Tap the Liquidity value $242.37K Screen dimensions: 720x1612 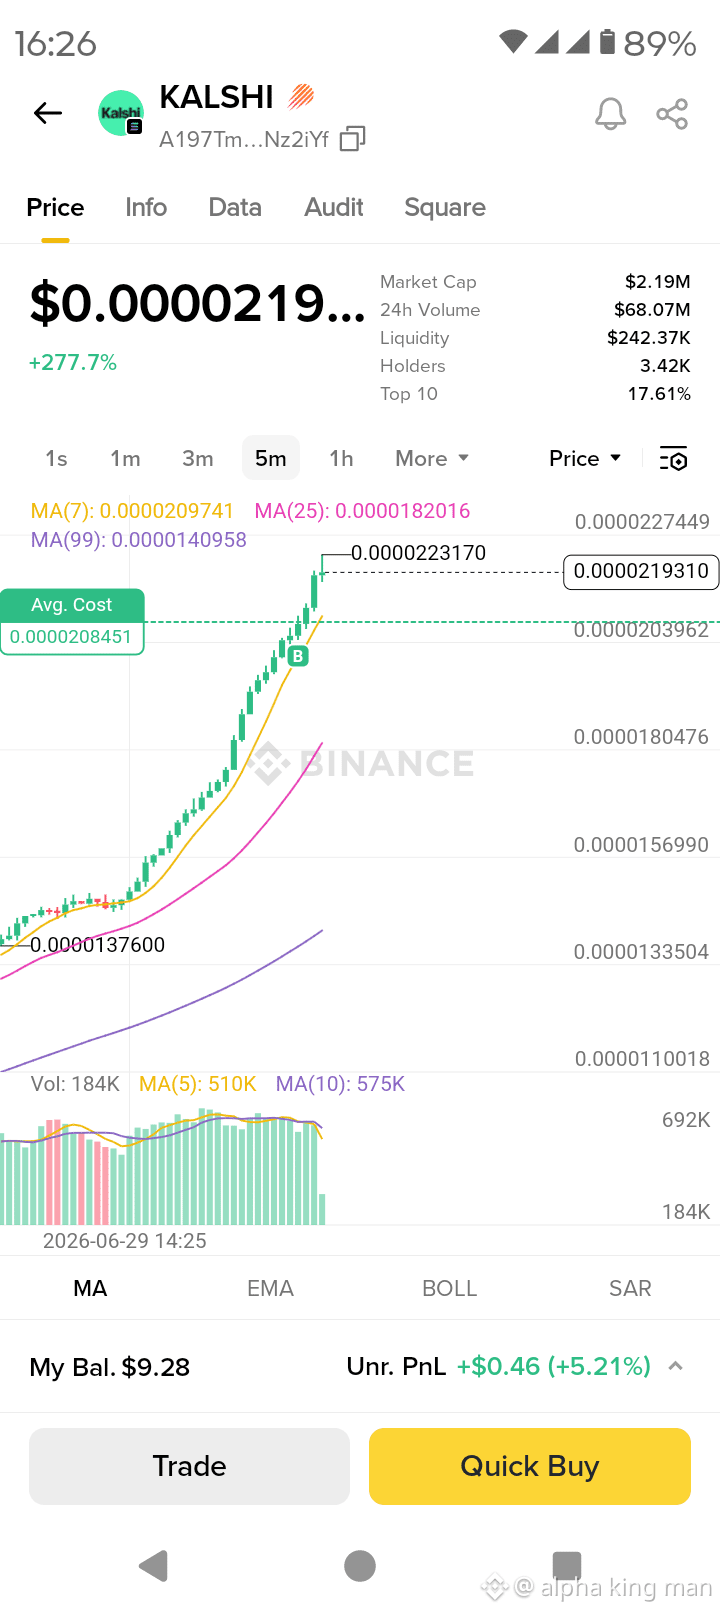(649, 338)
